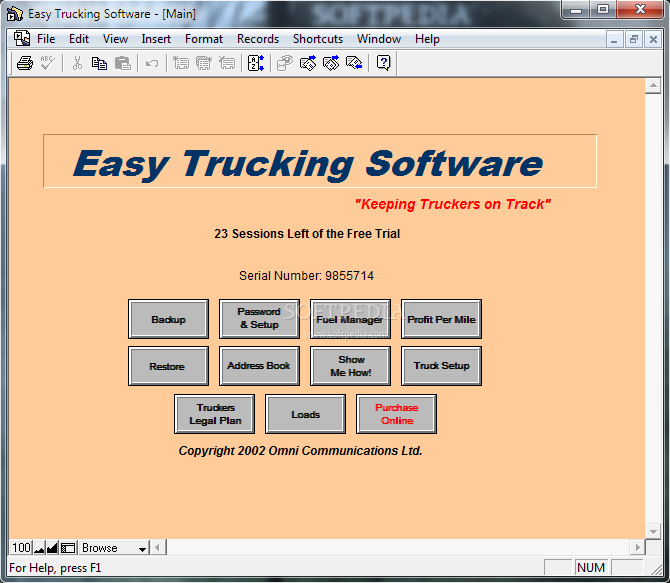Open the Address Book button
Screen dimensions: 670x583
click(259, 366)
